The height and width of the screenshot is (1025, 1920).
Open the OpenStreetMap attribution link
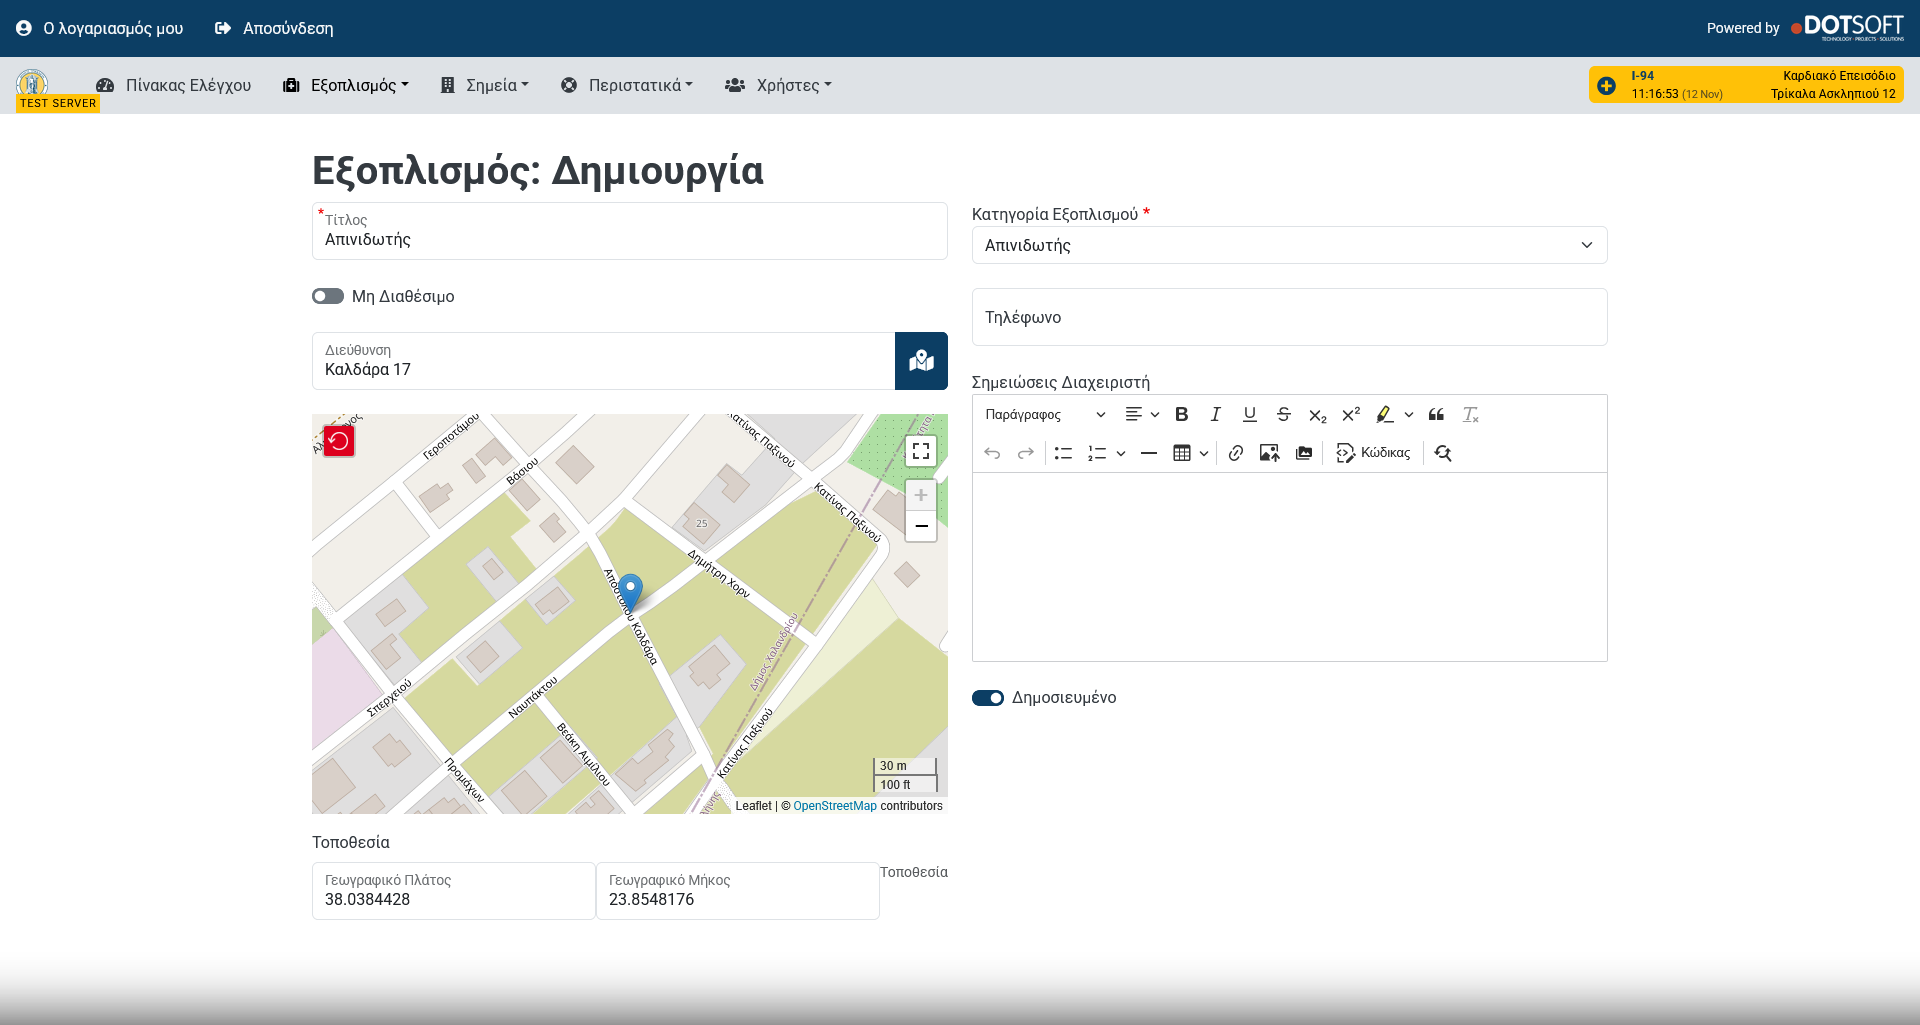(834, 806)
